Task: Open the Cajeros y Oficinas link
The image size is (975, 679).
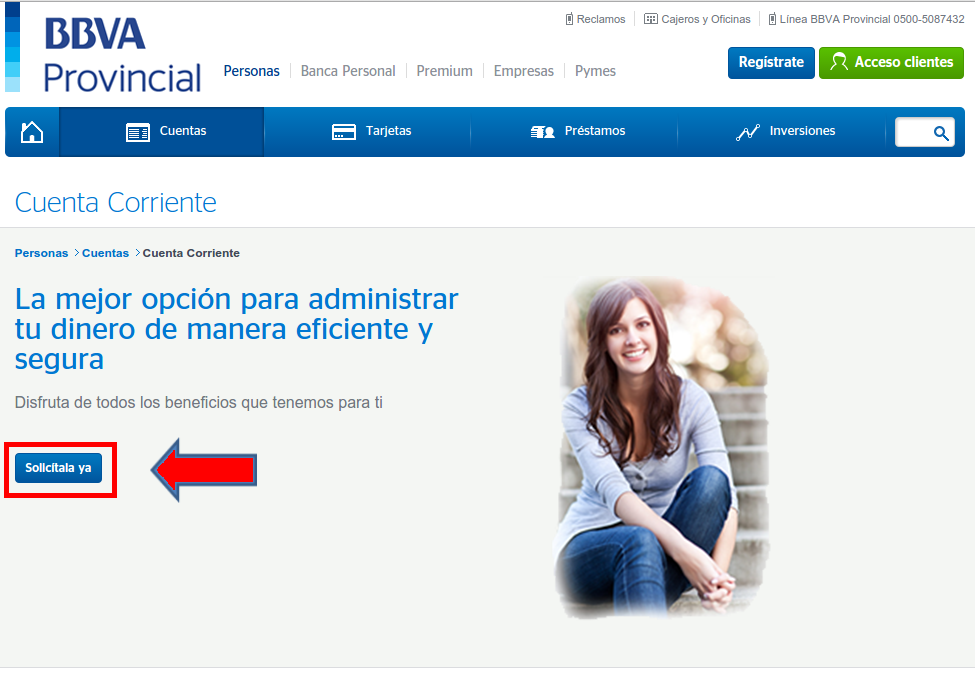Action: (706, 19)
